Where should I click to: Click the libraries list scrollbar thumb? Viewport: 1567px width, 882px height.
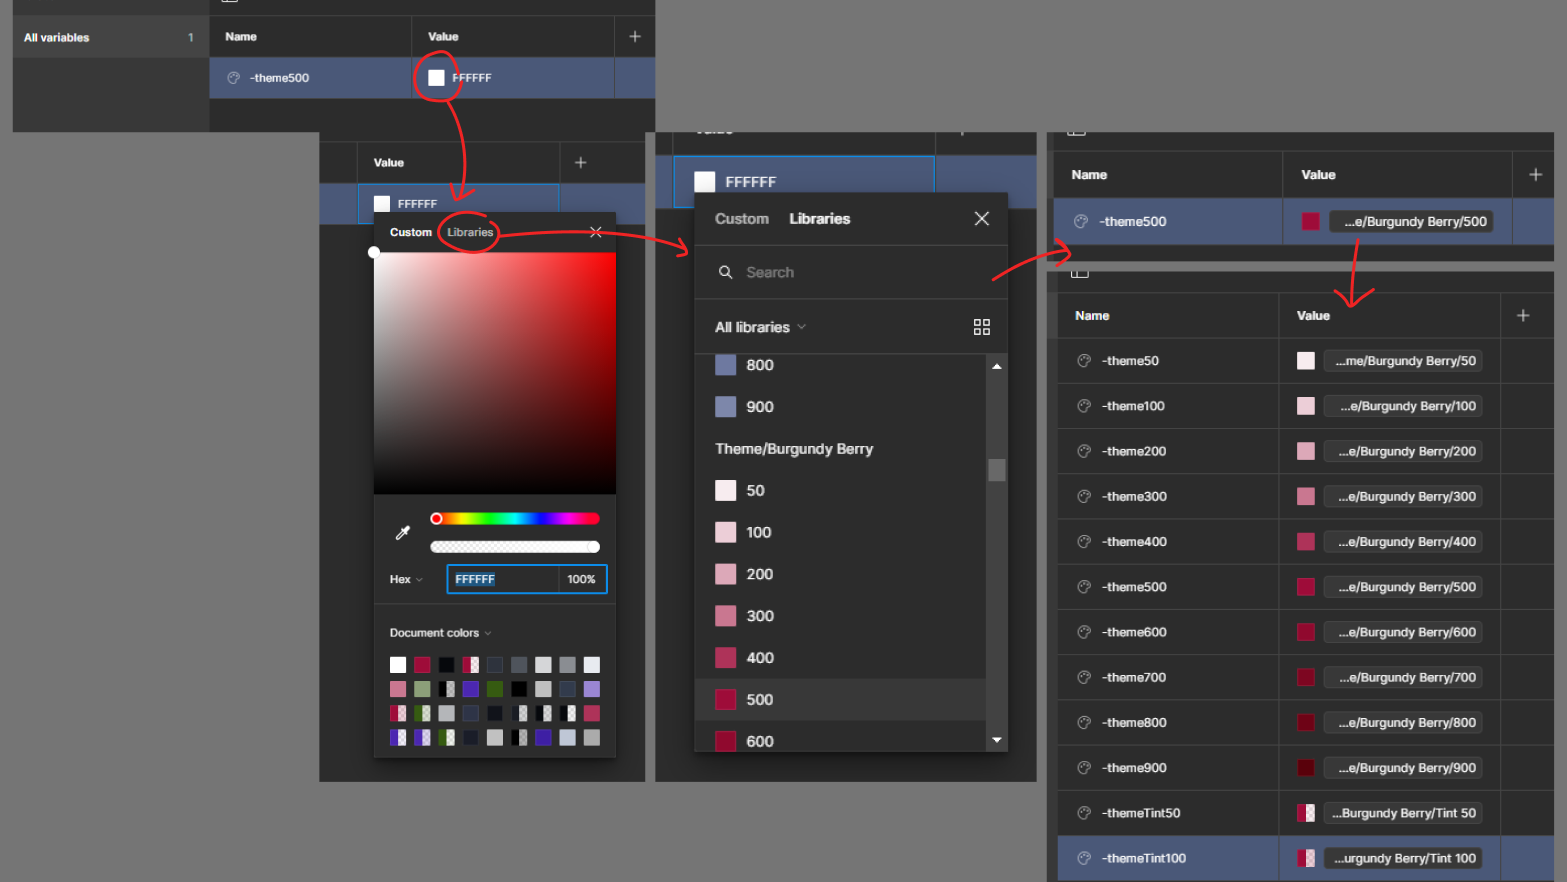[x=997, y=470]
